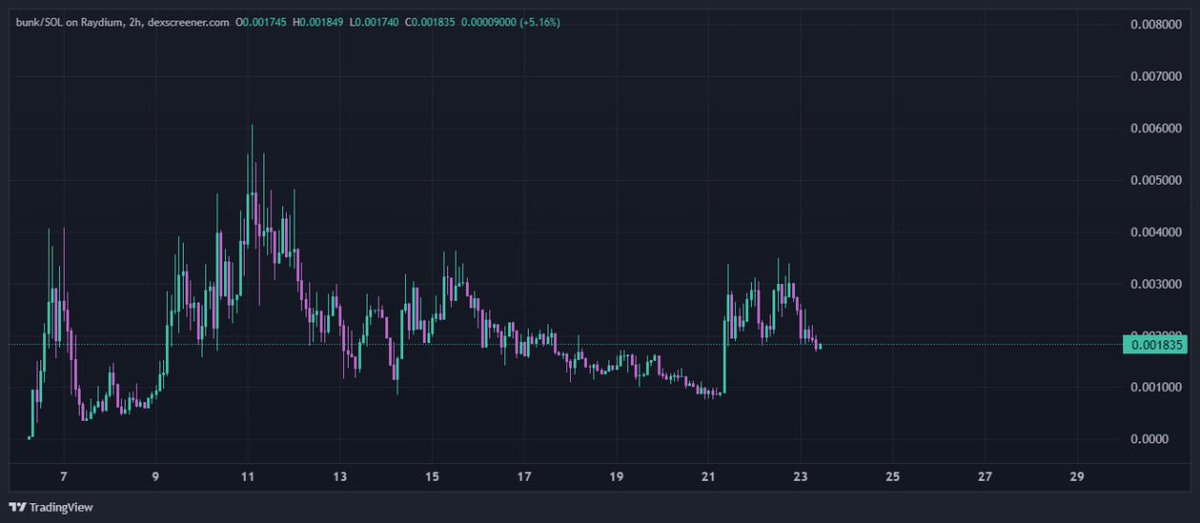
Task: Click date 15 on time axis
Action: pos(432,476)
